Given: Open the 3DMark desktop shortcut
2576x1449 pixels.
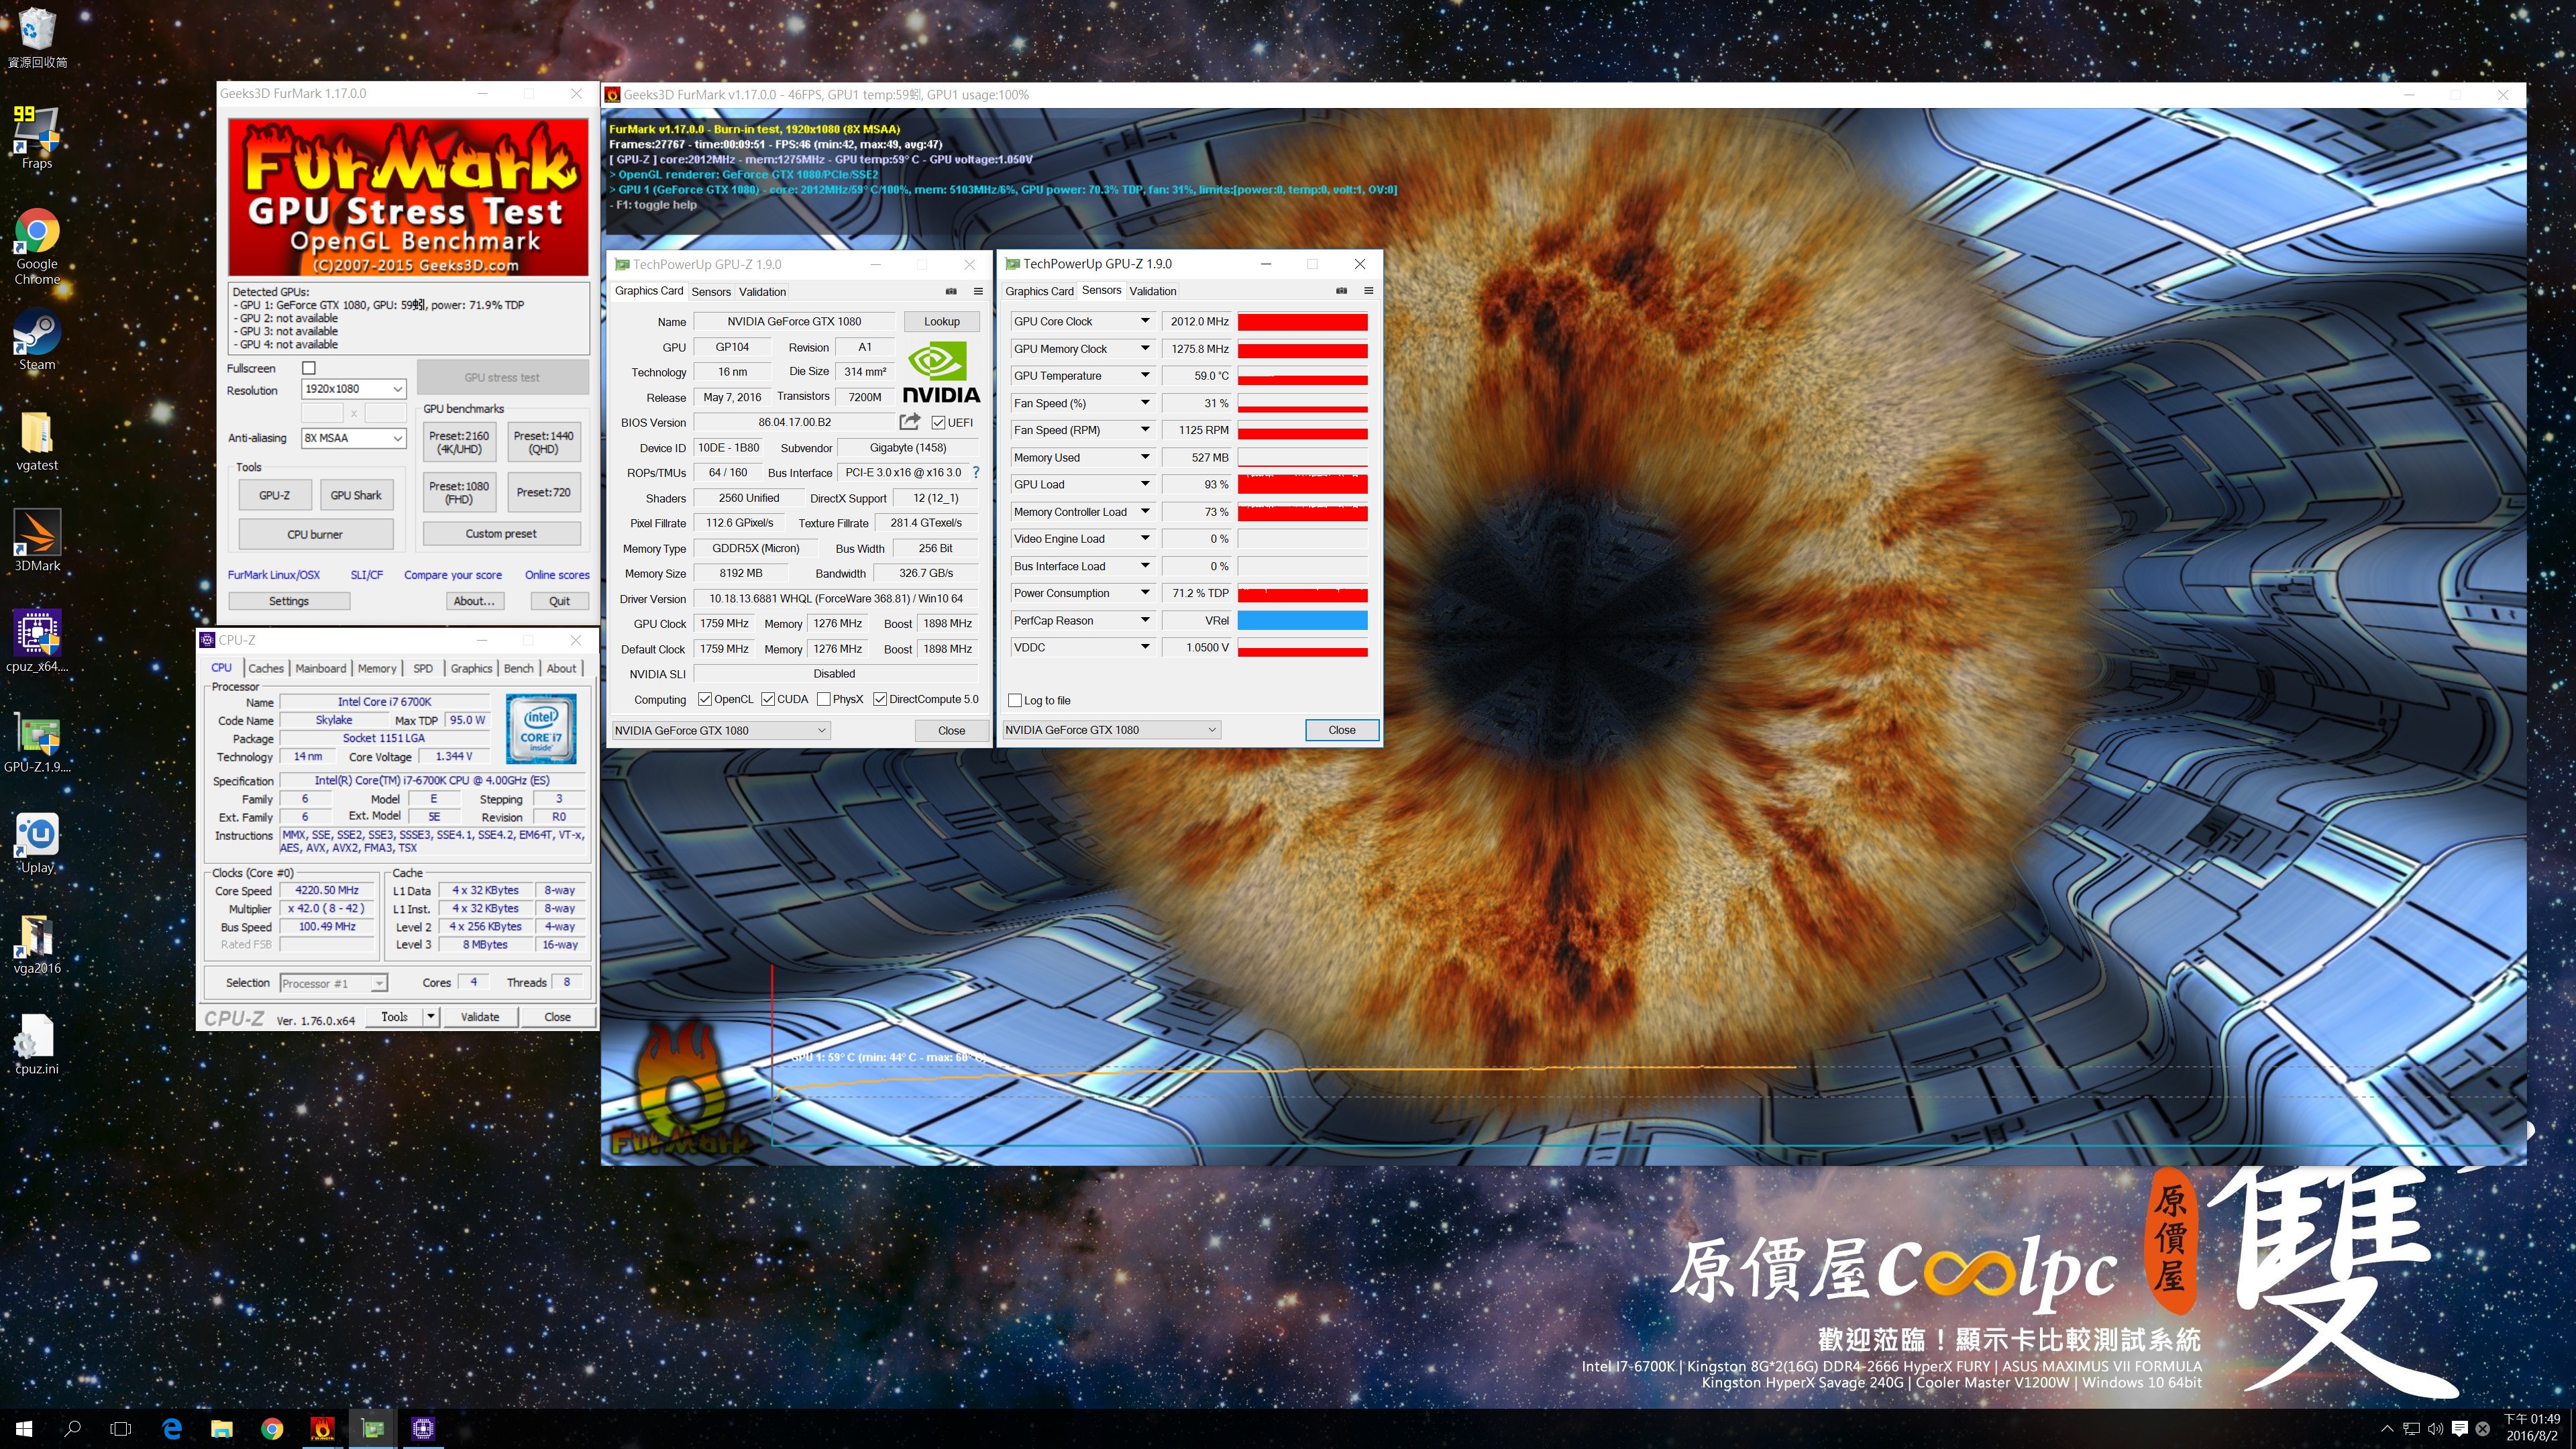Looking at the screenshot, I should 37,541.
